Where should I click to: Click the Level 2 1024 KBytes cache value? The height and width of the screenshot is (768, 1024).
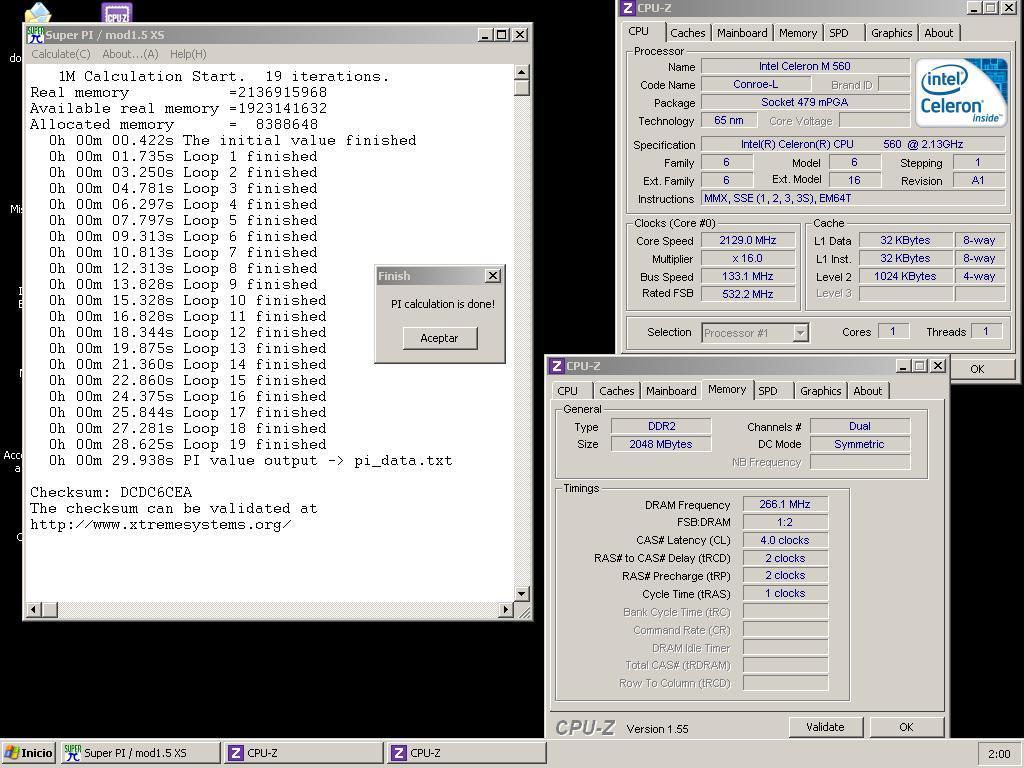point(905,276)
